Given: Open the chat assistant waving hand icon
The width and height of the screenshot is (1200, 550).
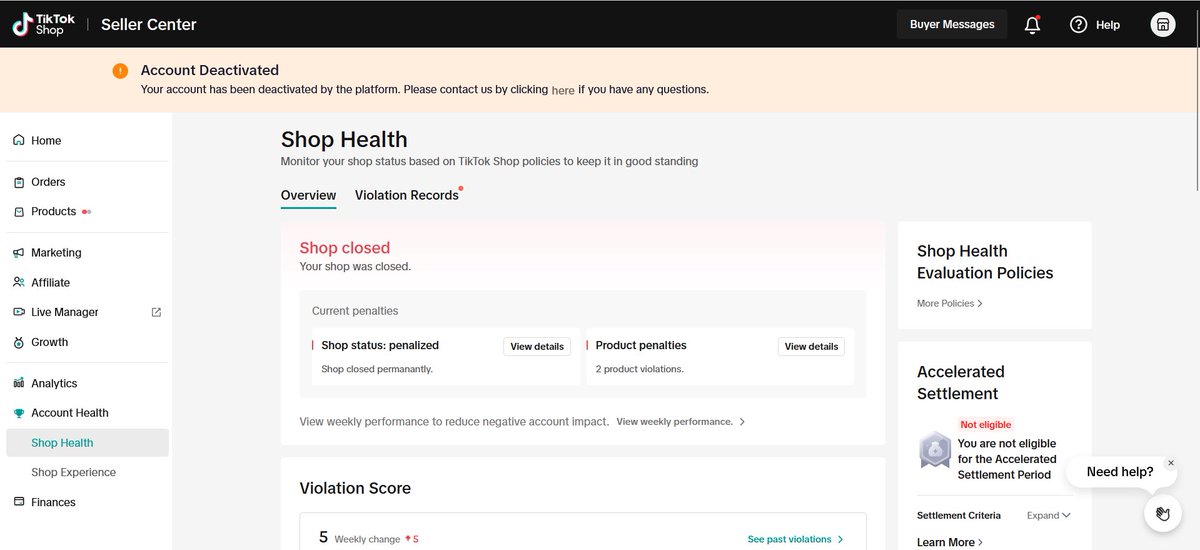Looking at the screenshot, I should pyautogui.click(x=1162, y=514).
